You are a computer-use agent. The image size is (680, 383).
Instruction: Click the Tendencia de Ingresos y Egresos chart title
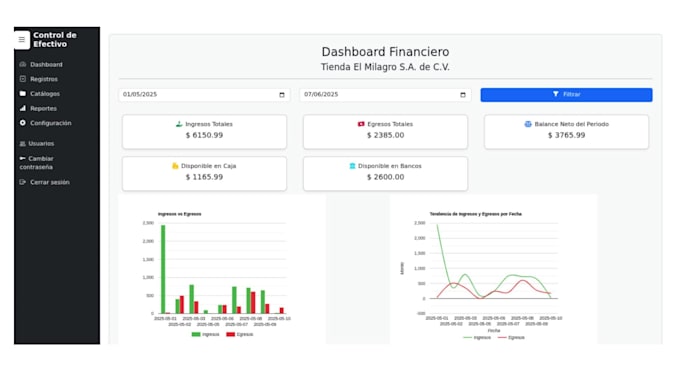[476, 214]
